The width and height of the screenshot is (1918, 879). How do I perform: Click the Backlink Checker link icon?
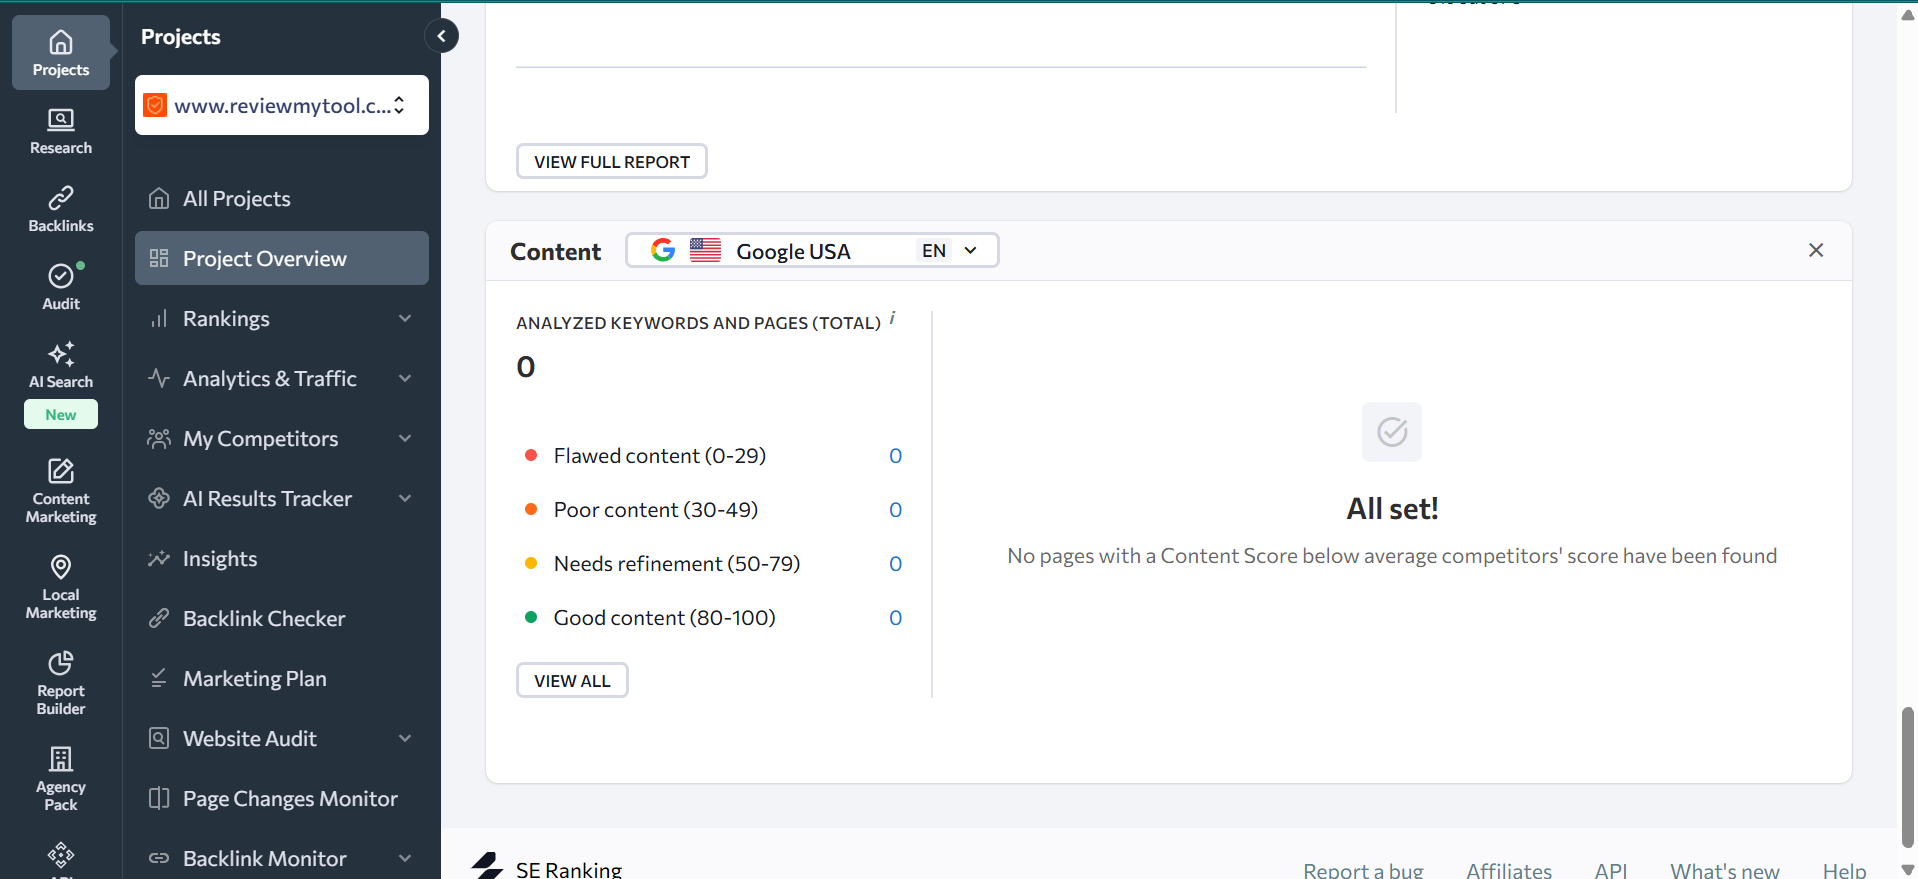pyautogui.click(x=159, y=618)
